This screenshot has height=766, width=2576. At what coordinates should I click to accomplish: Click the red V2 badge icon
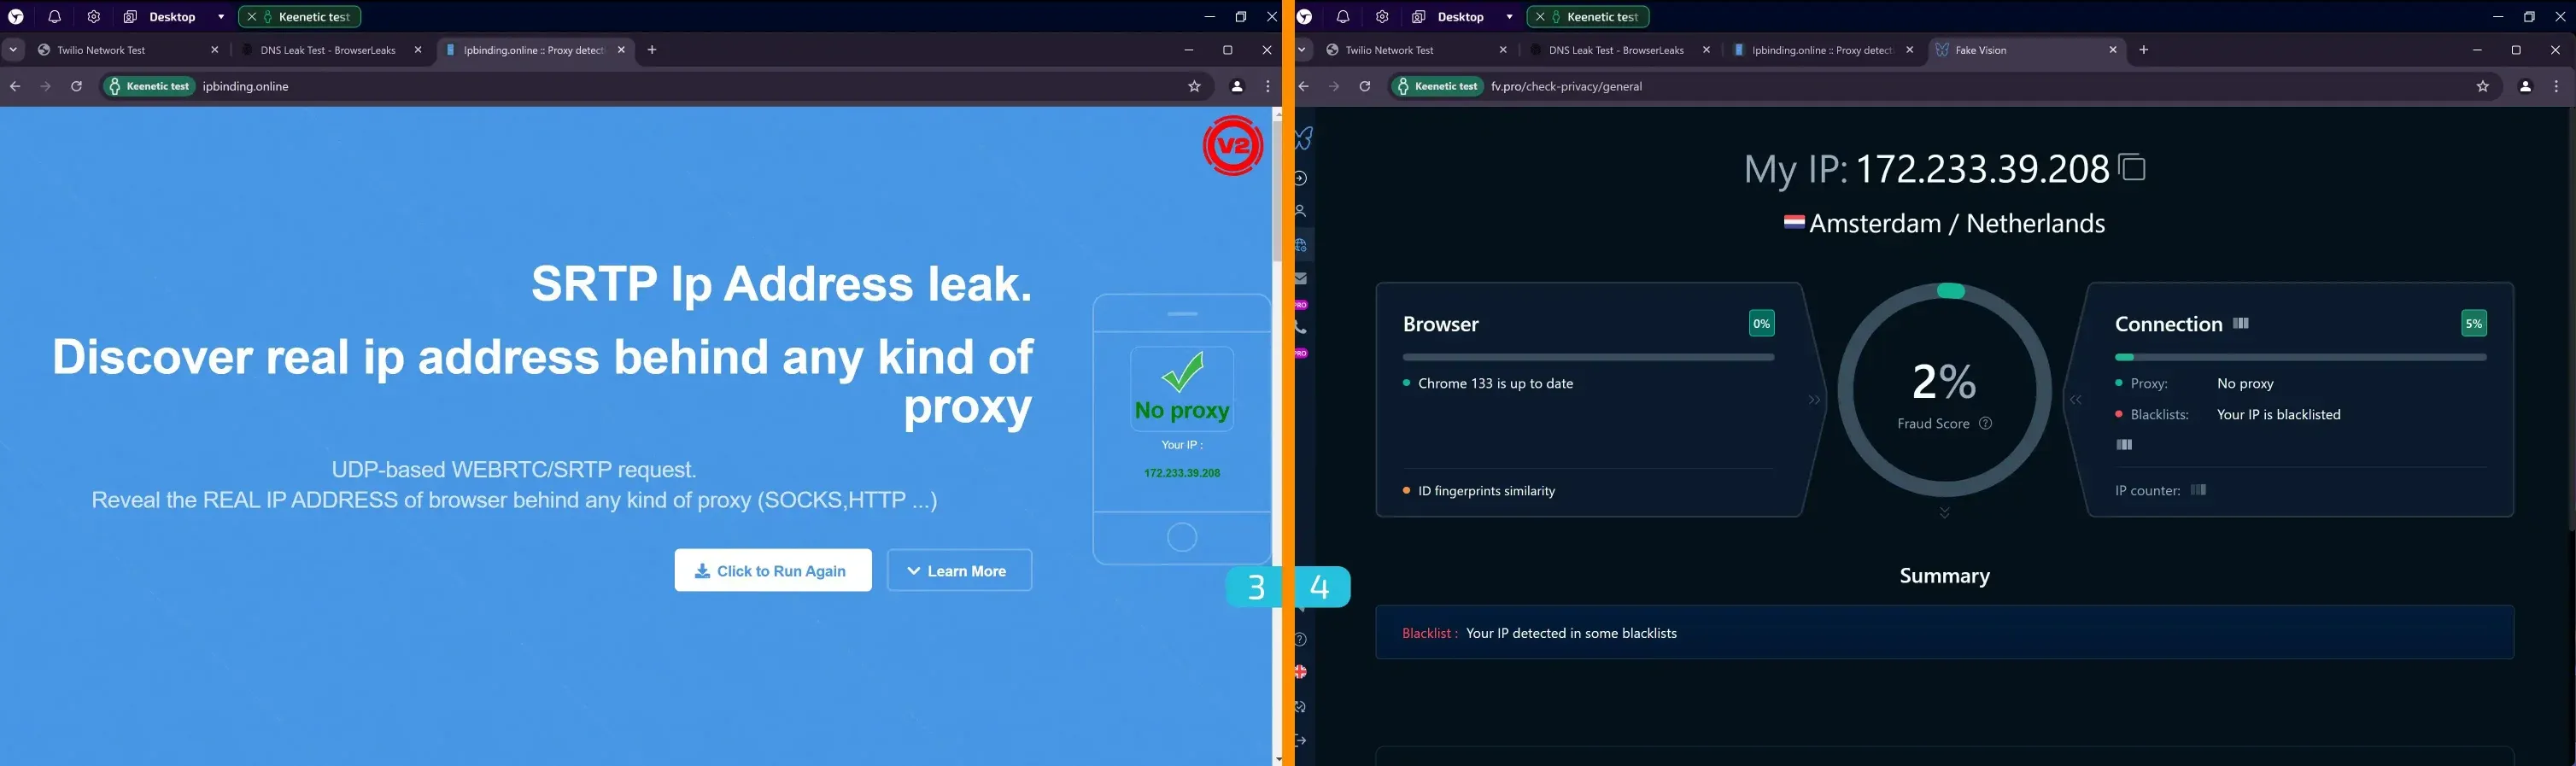[1232, 146]
